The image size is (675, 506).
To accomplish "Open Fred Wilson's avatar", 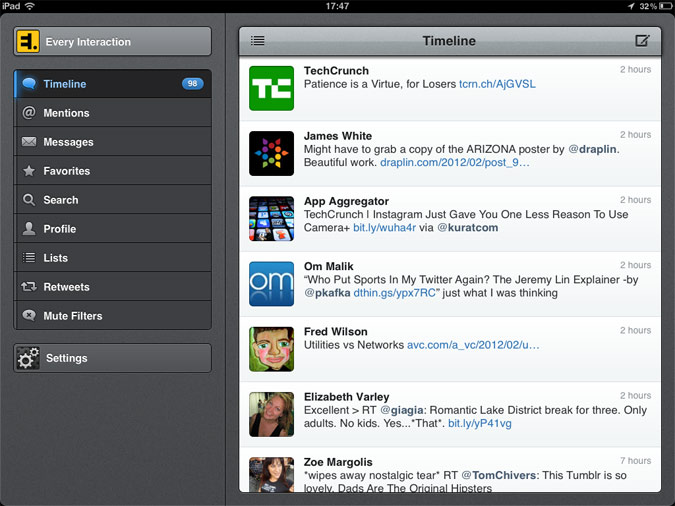I will point(271,349).
